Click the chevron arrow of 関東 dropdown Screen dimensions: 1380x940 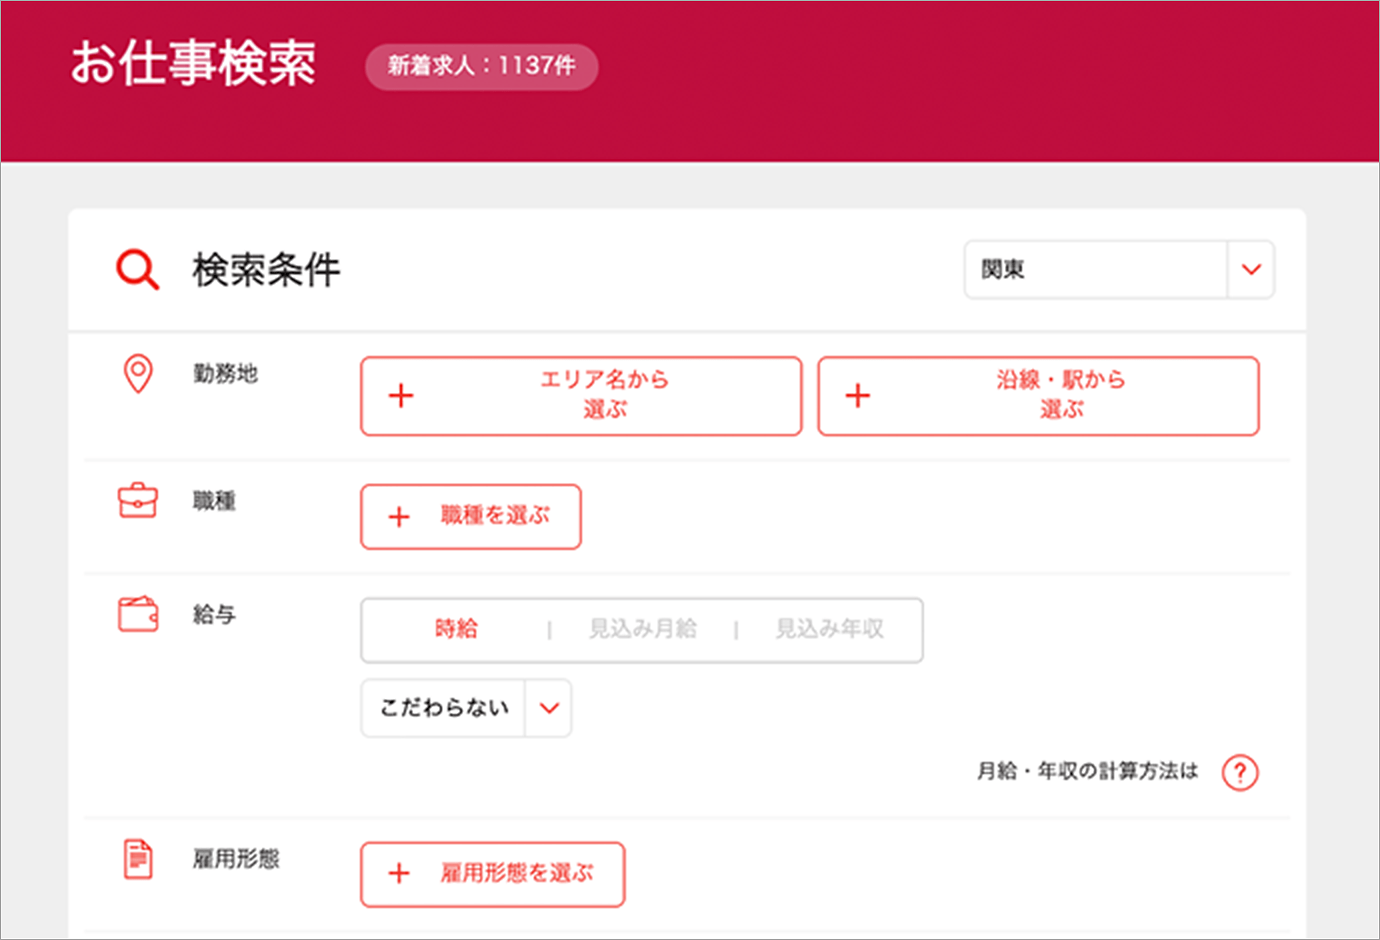1251,269
